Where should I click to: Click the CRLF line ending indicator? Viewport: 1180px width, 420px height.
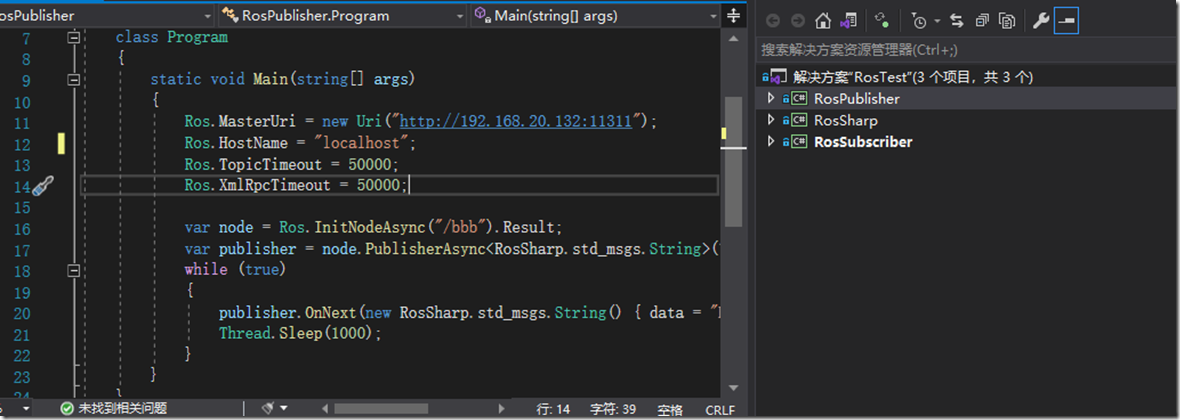[720, 409]
